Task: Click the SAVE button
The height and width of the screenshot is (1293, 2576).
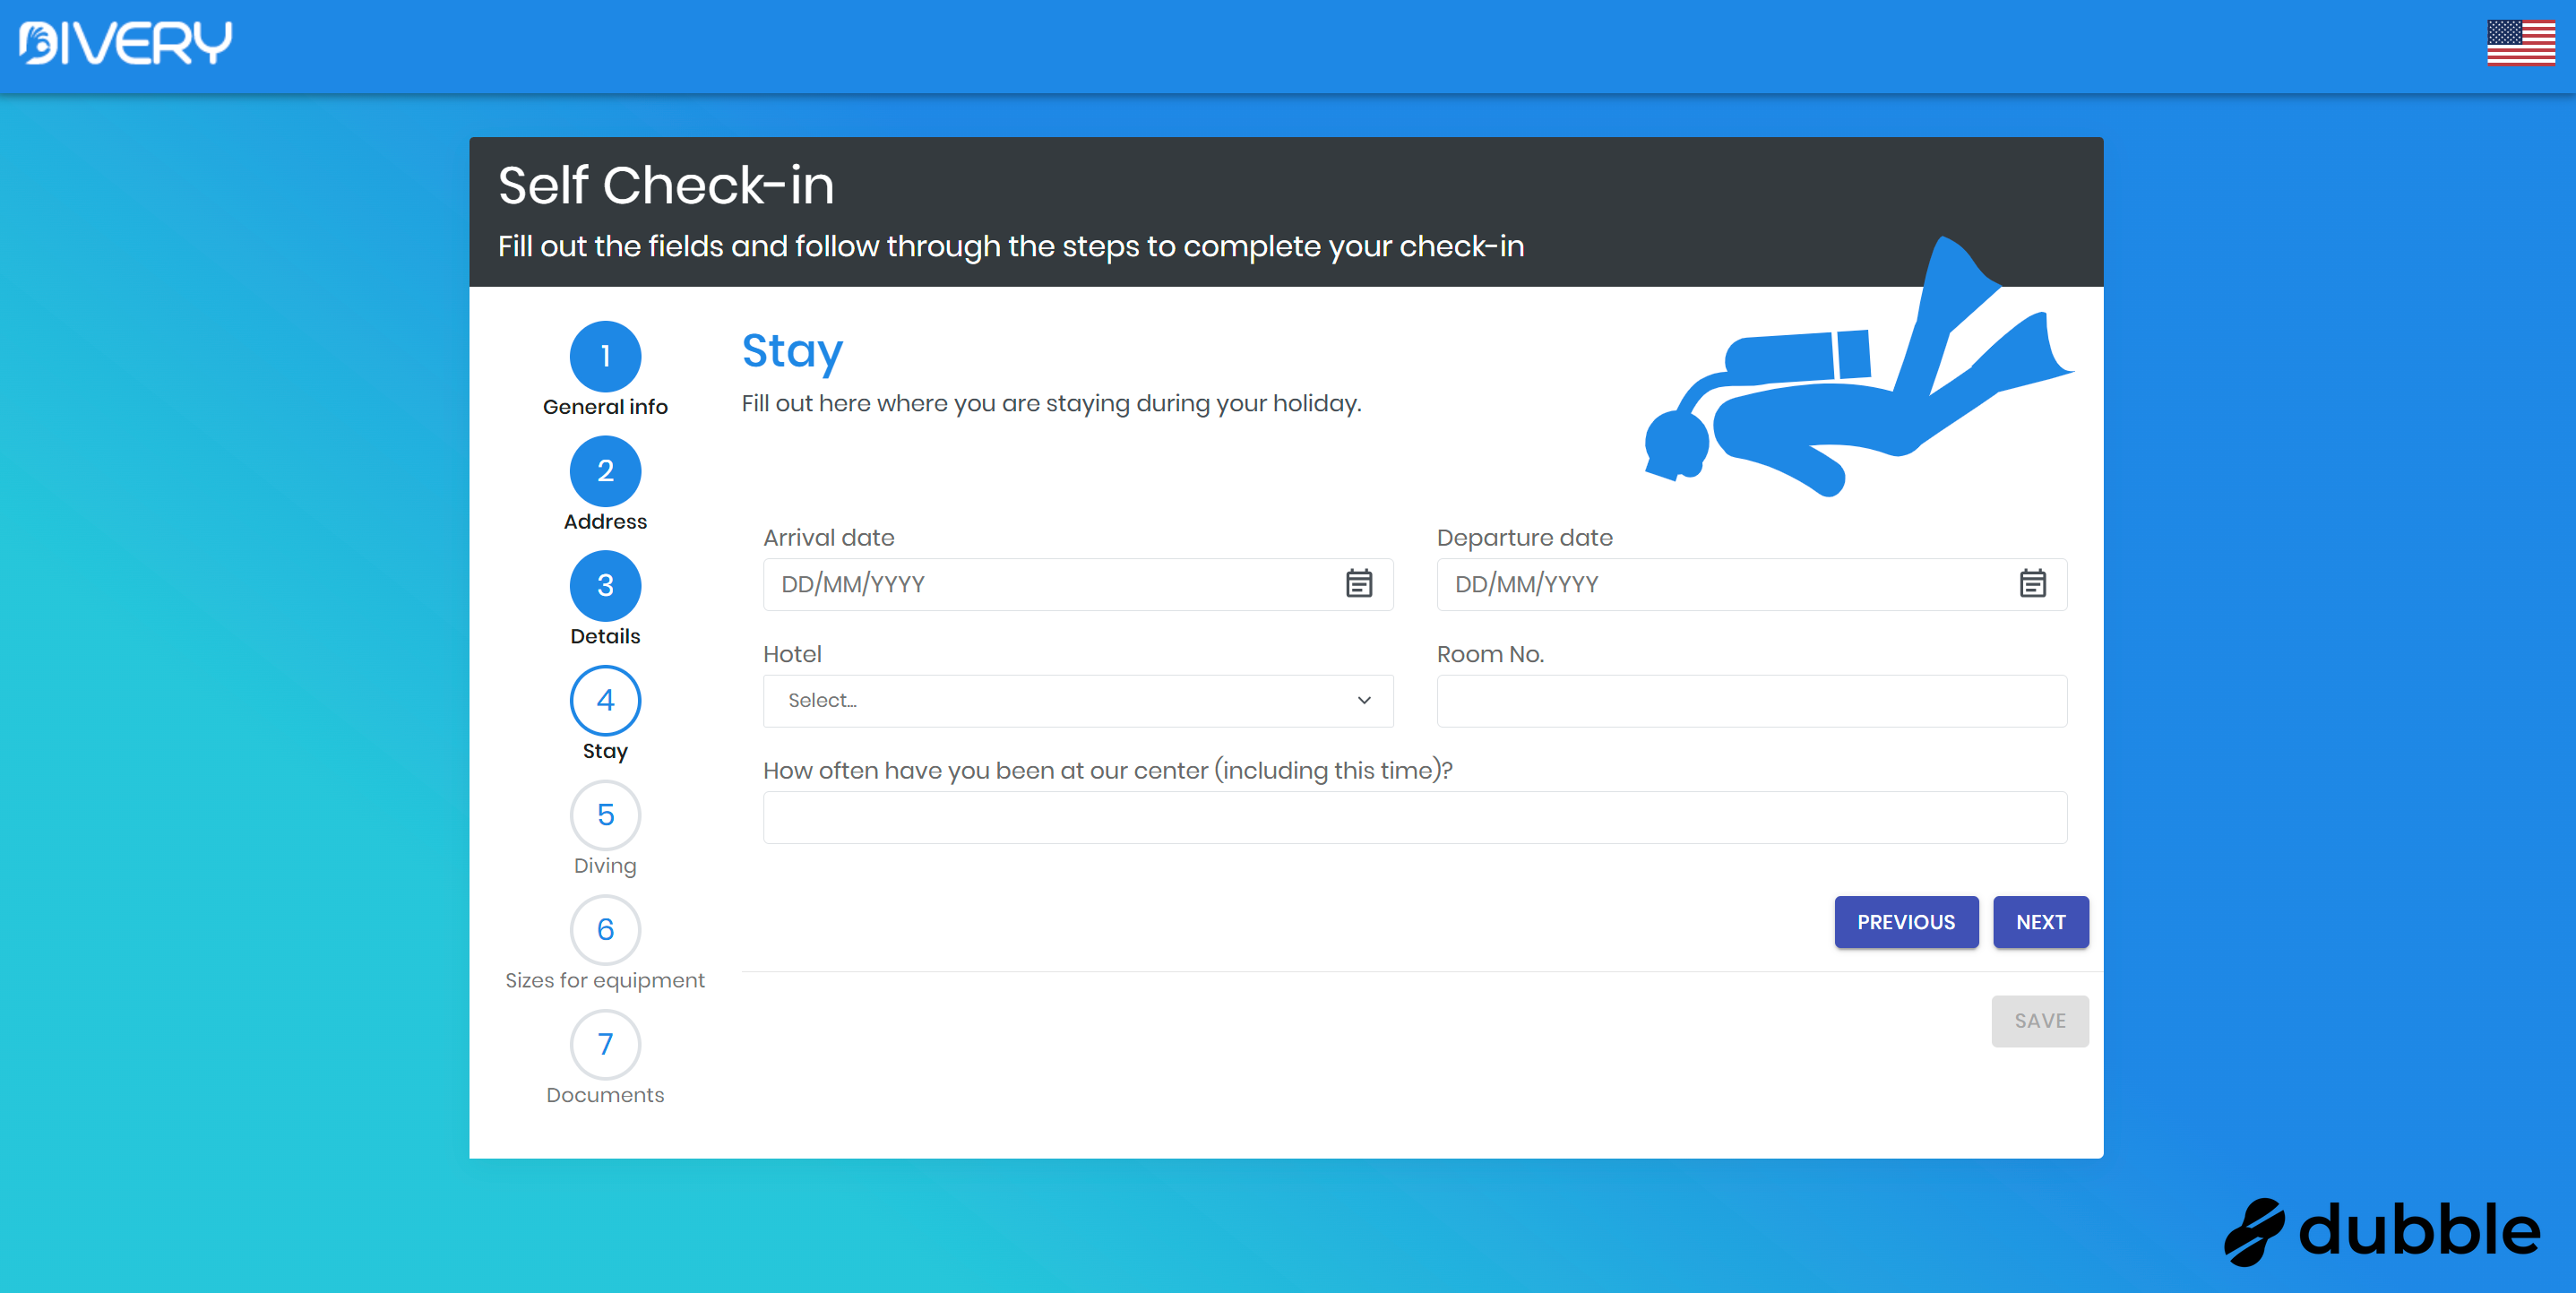Action: tap(2039, 1021)
